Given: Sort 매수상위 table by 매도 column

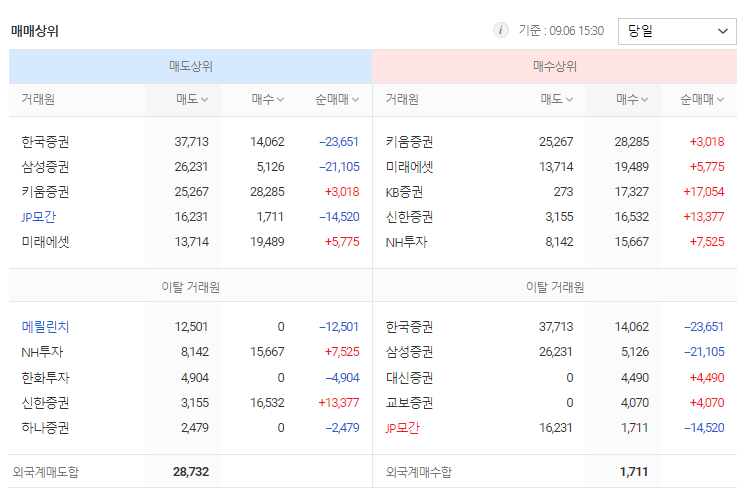Looking at the screenshot, I should click(556, 99).
